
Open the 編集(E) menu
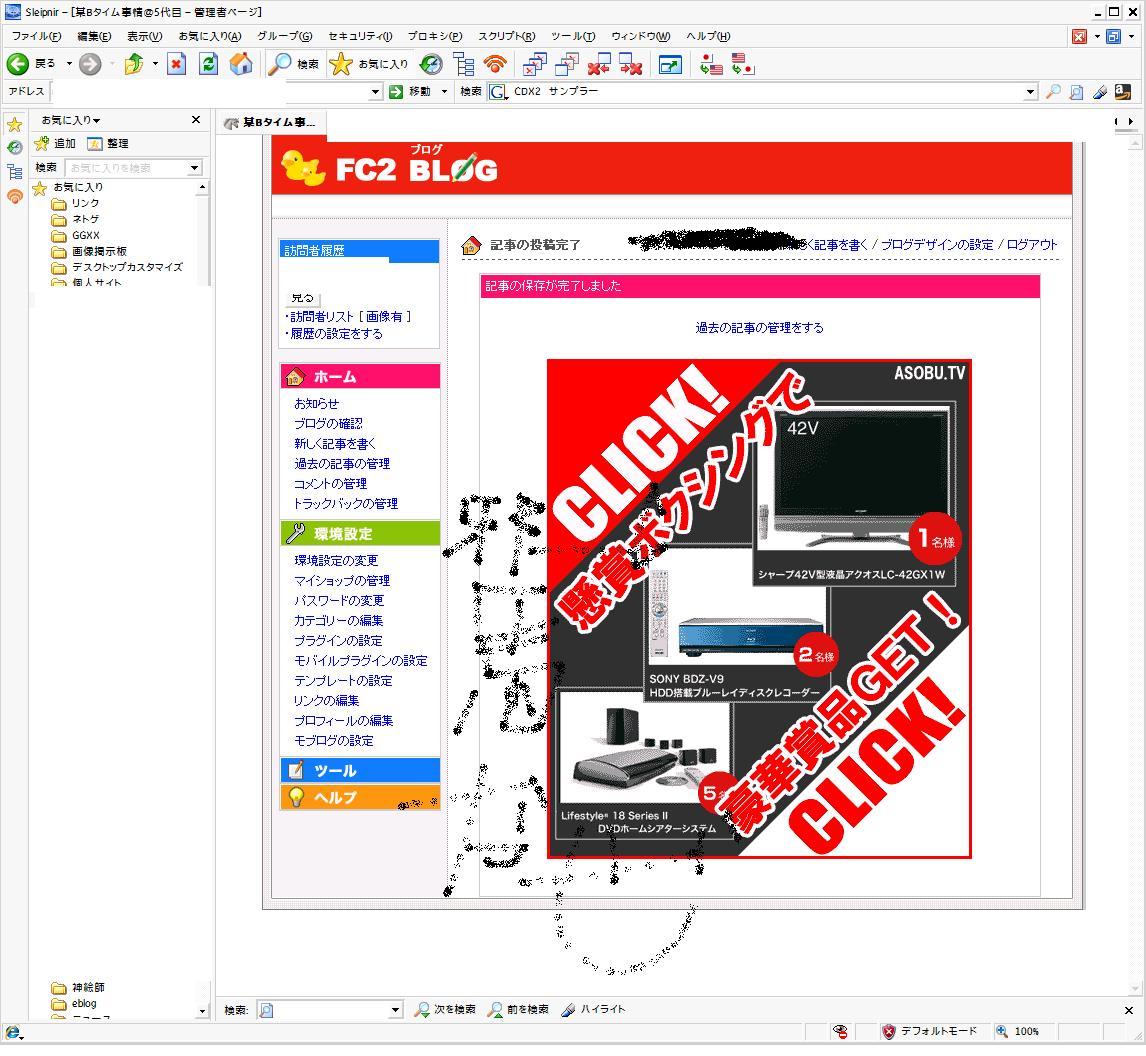click(x=94, y=36)
